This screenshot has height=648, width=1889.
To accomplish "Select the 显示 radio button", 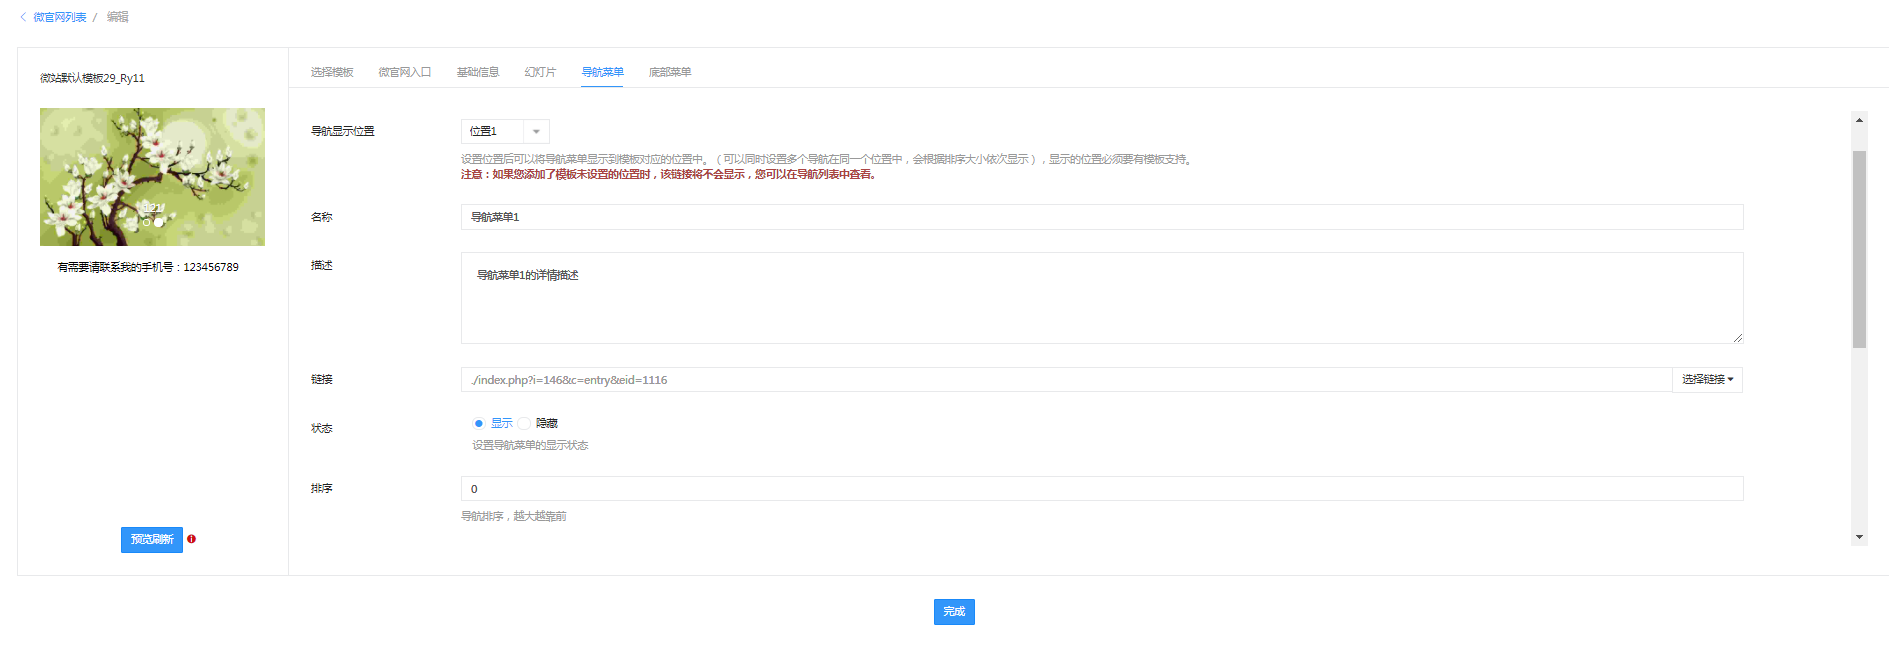I will click(x=479, y=424).
